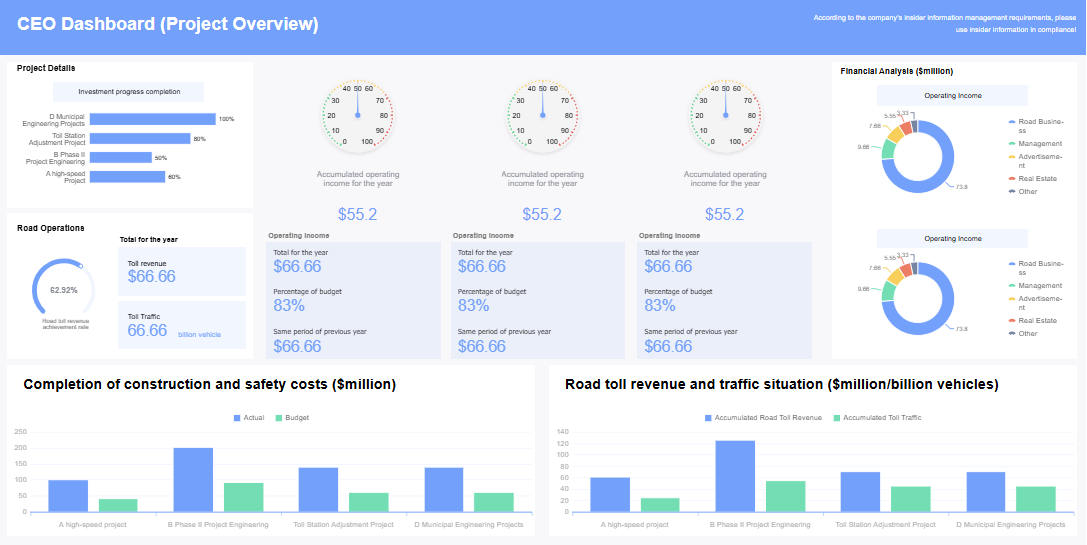Toggle the Accumulated Road Toll Revenue legend

point(763,418)
